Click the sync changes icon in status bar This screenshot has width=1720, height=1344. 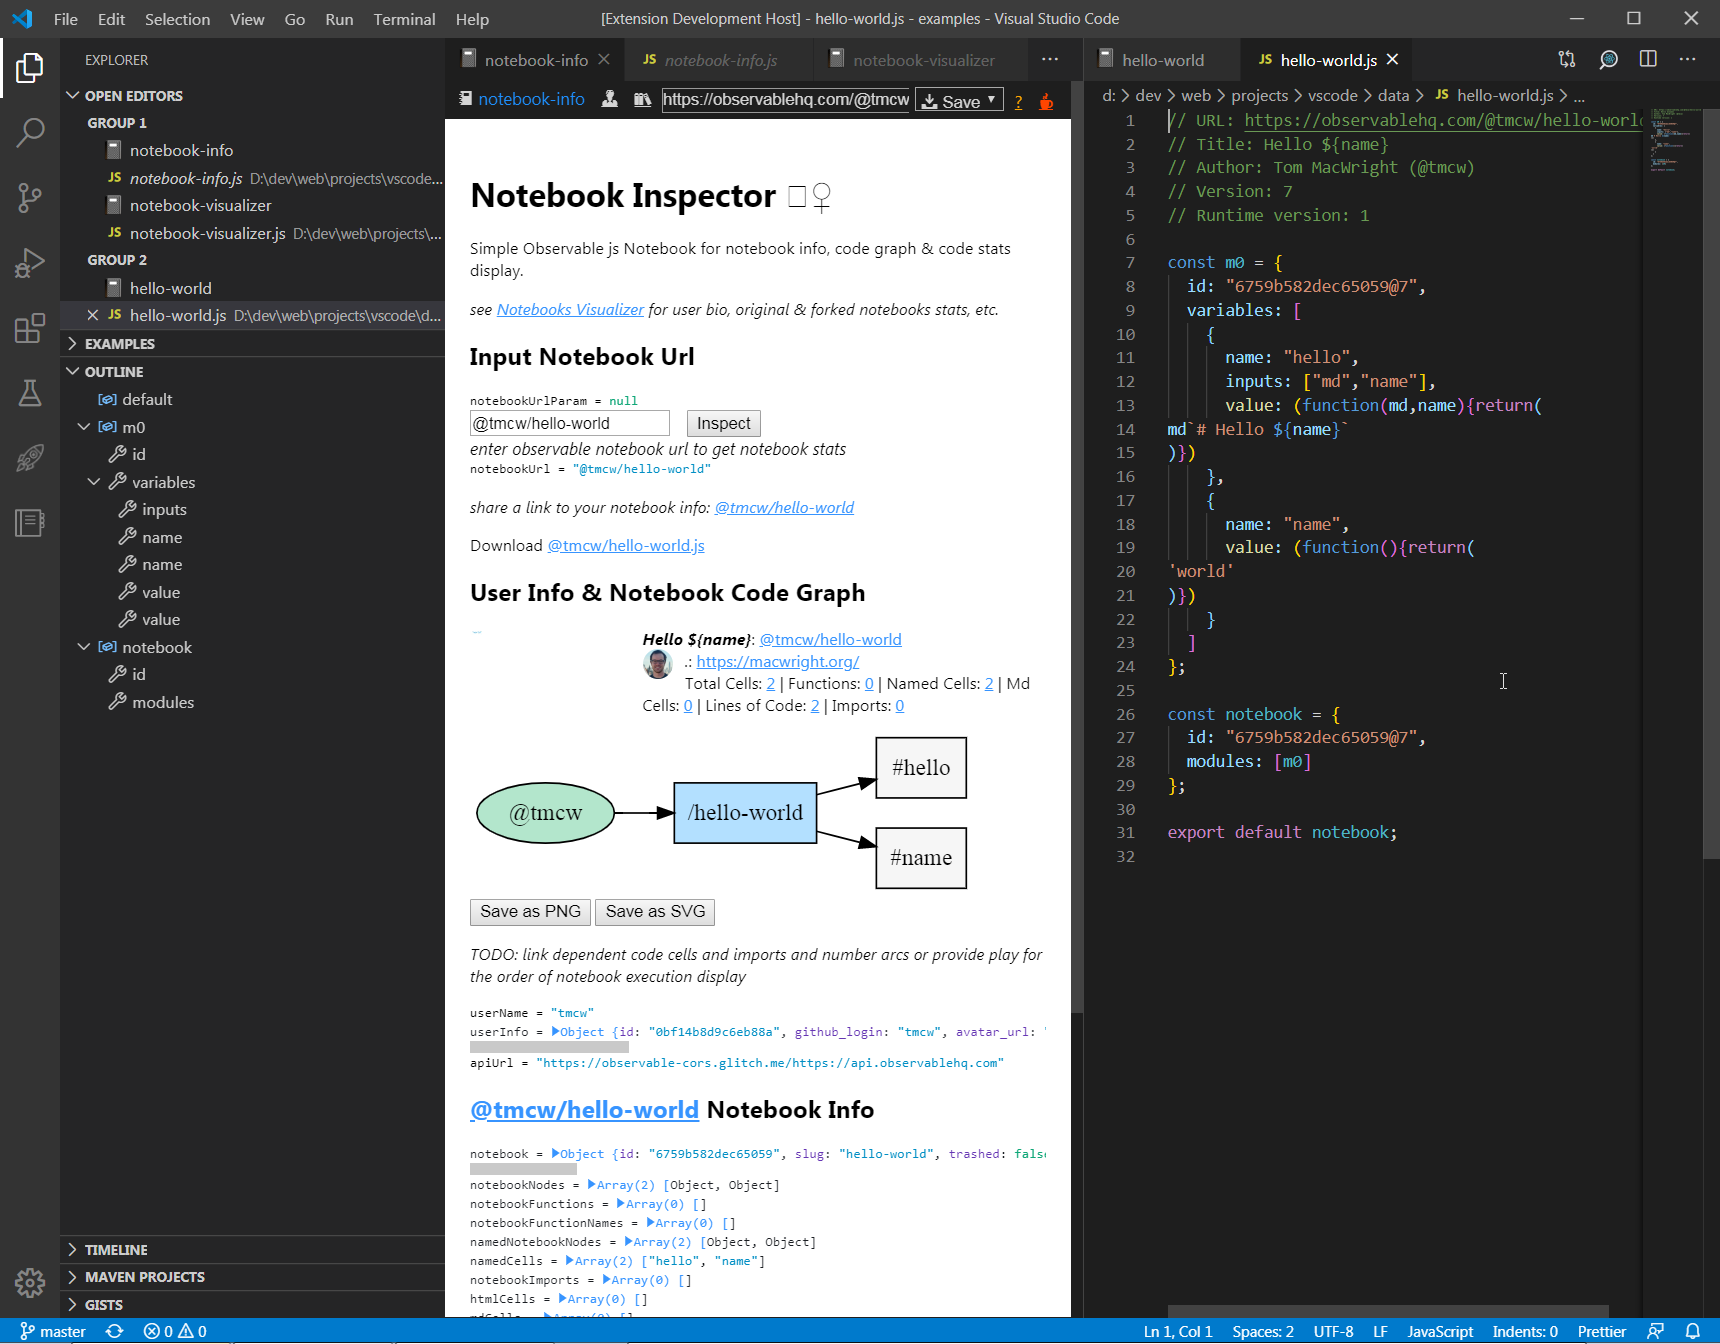coord(115,1331)
